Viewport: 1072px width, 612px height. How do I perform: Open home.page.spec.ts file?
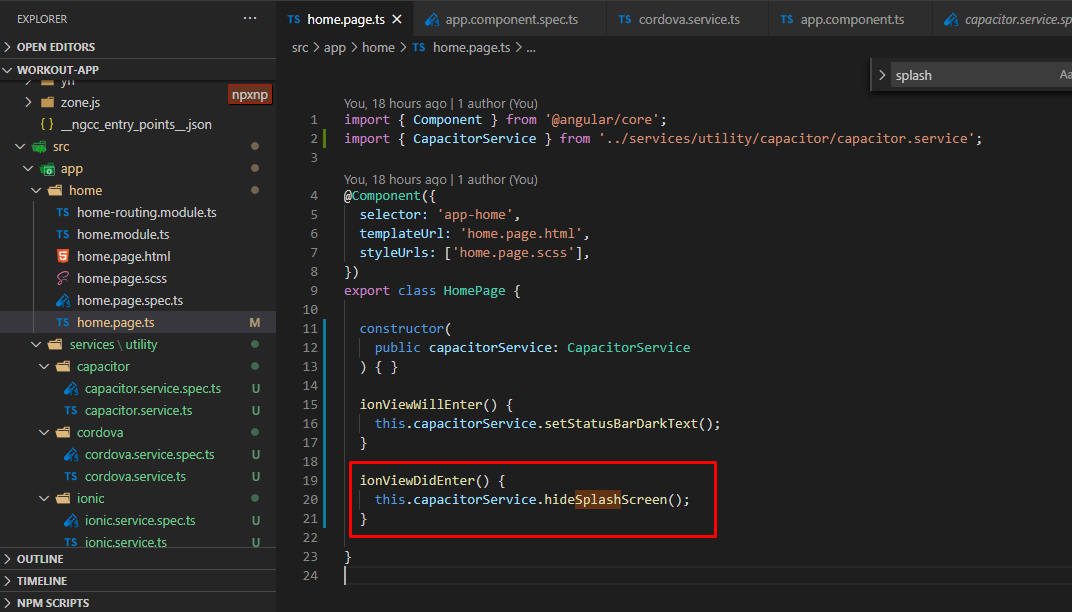point(130,300)
